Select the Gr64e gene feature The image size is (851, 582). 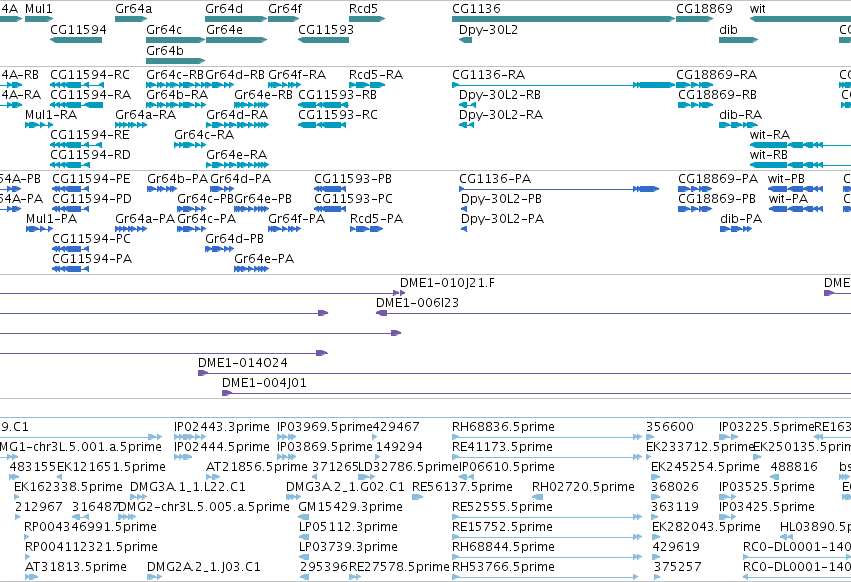236,40
